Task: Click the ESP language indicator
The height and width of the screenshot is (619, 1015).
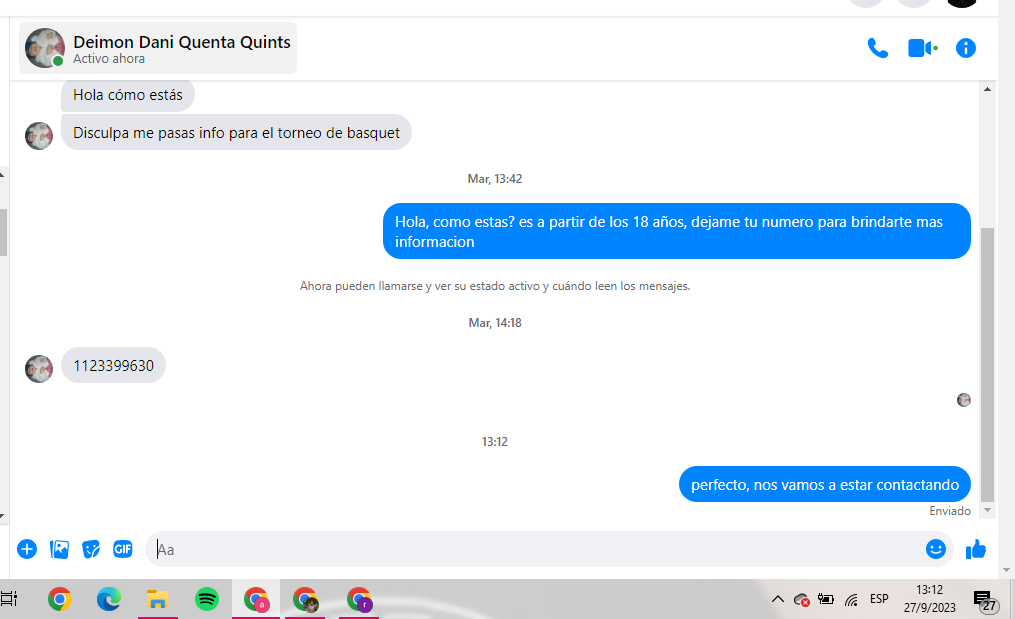Action: [879, 599]
